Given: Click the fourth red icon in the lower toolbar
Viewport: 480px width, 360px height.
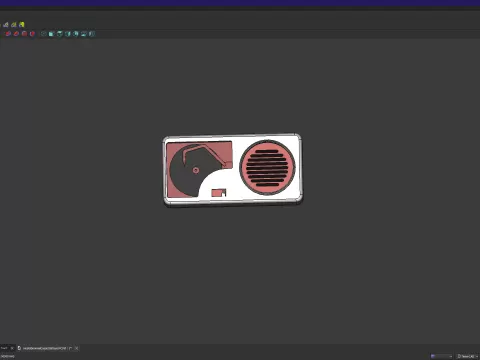Looking at the screenshot, I should [32, 34].
